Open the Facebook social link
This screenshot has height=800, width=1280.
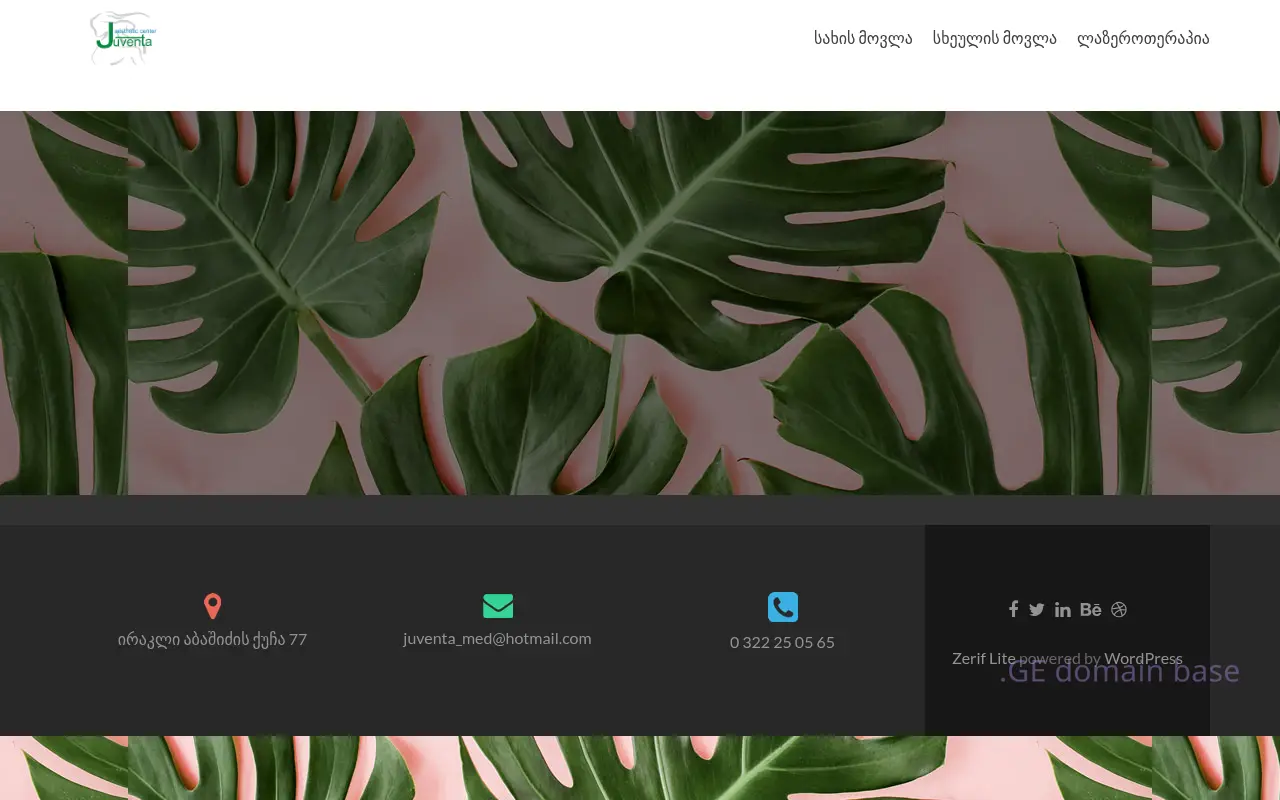[x=1013, y=609]
